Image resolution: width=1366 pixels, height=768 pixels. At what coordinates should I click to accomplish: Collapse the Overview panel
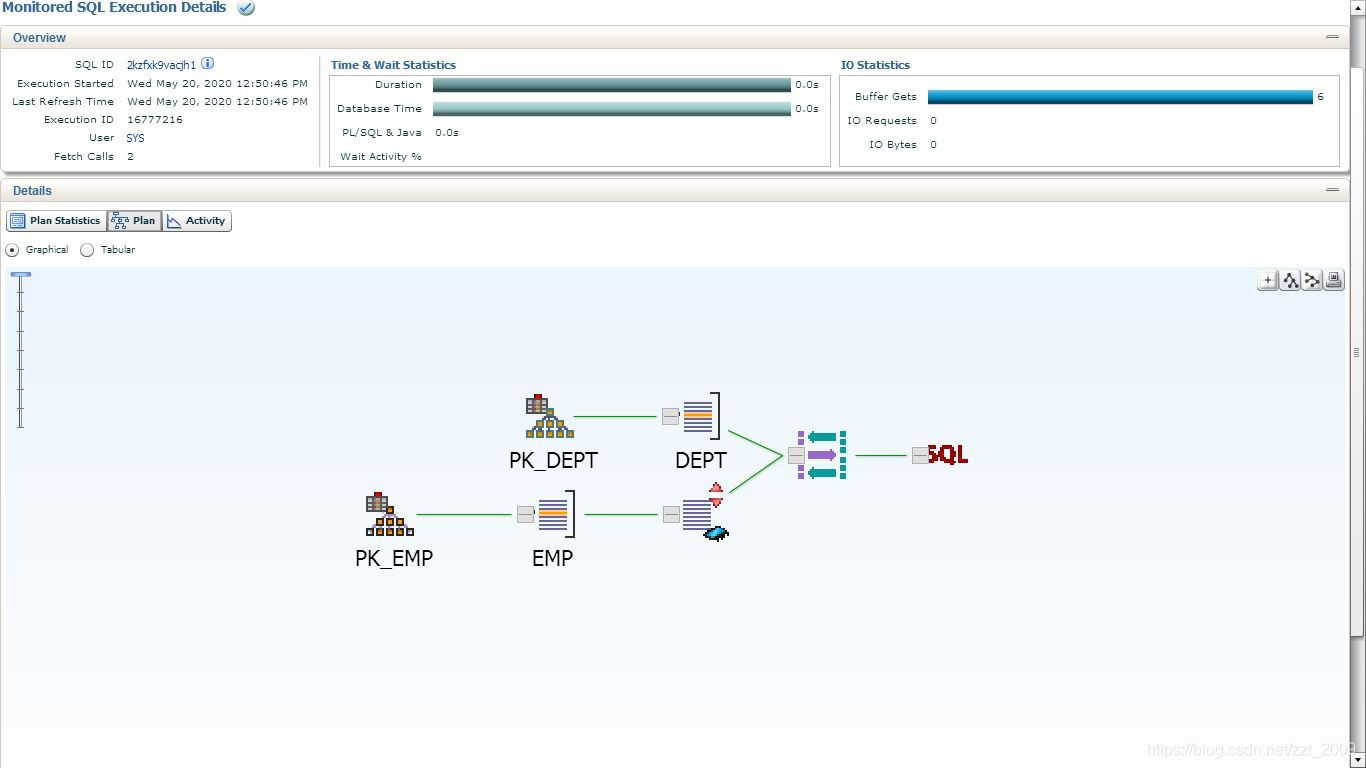pos(1332,36)
